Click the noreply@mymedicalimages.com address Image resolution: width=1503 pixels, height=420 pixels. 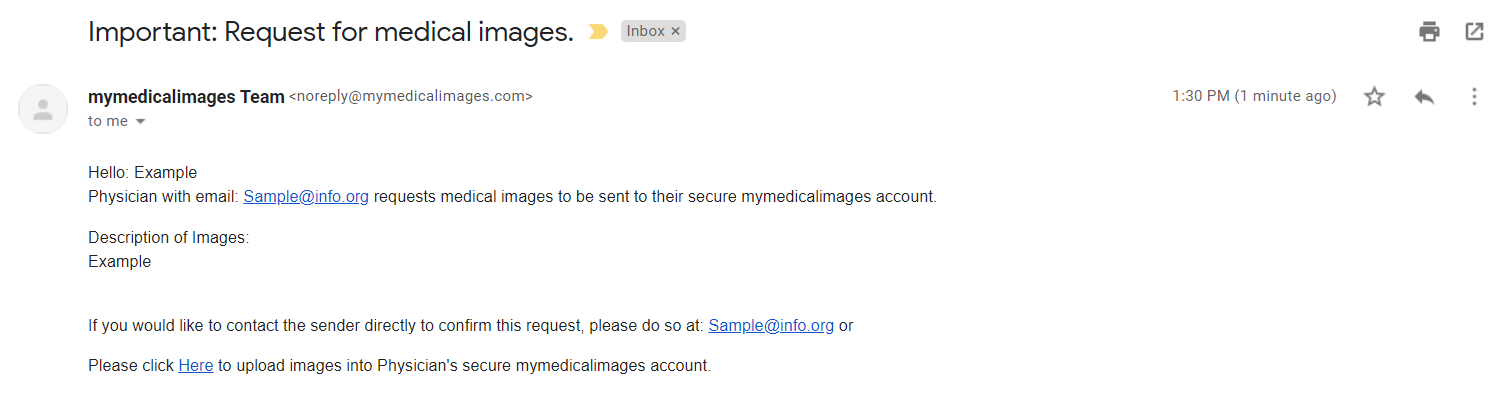tap(411, 97)
